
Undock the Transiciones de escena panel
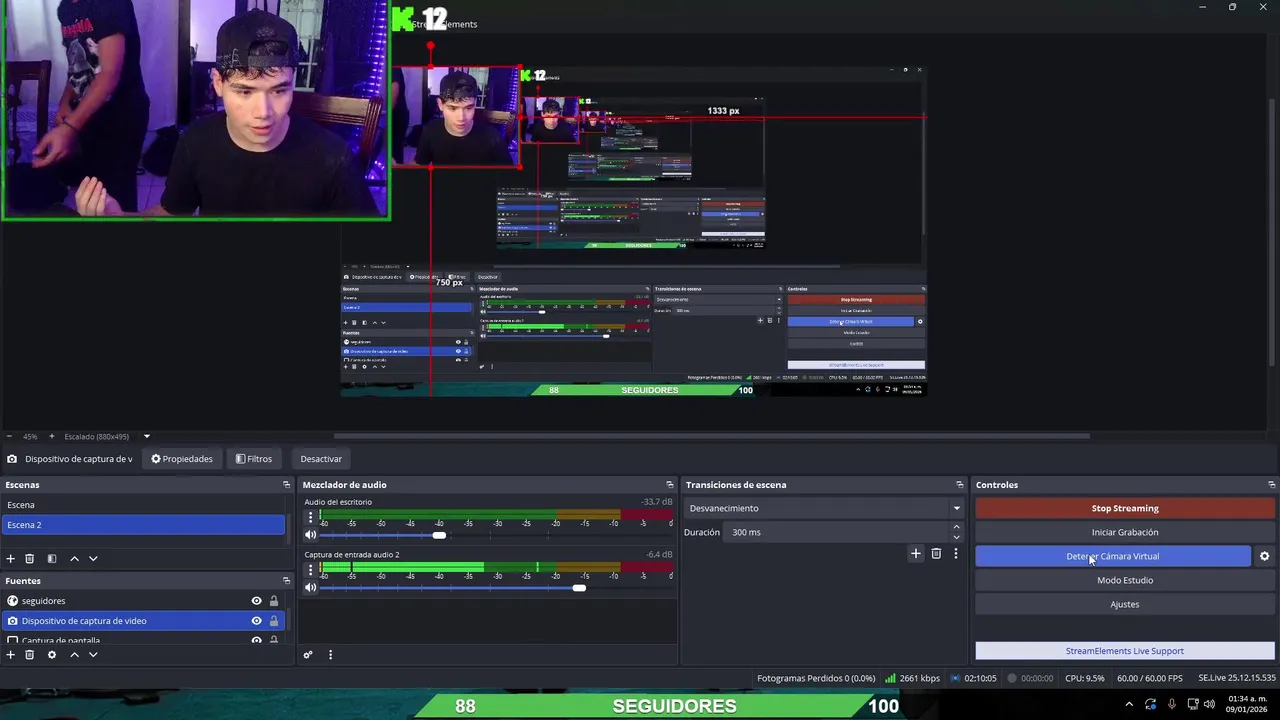[960, 485]
